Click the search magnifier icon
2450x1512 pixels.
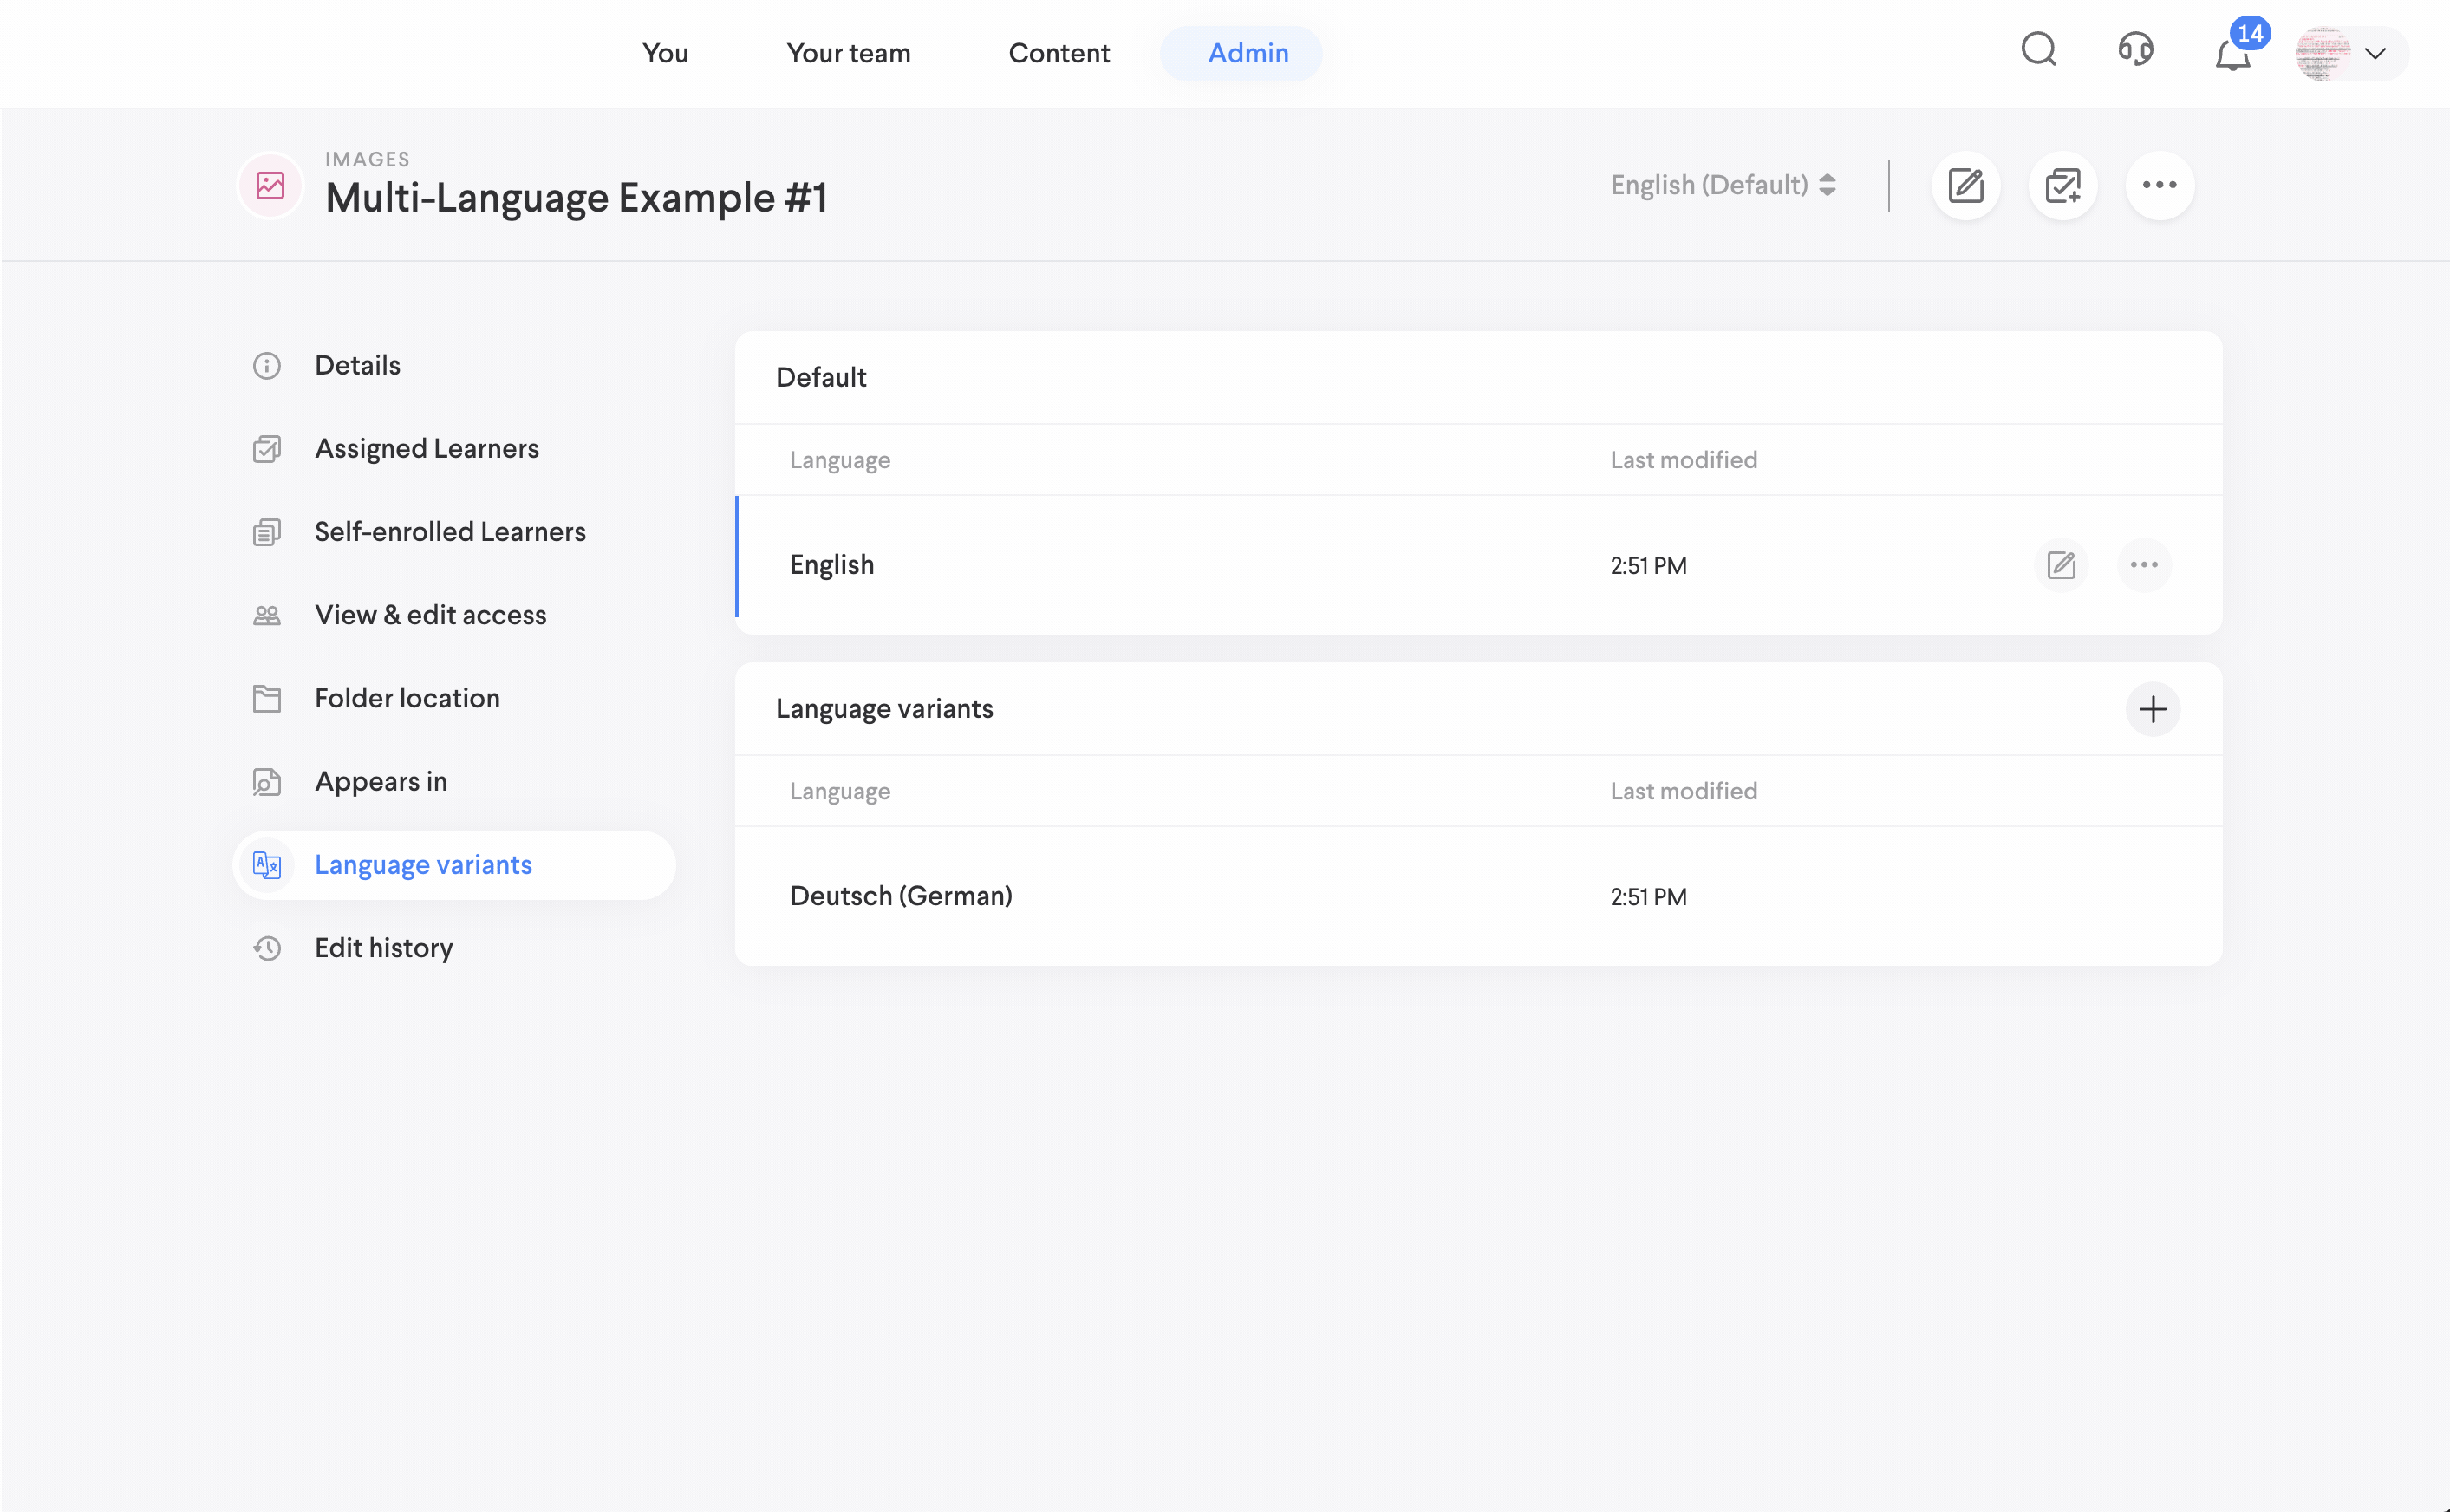pos(2038,50)
